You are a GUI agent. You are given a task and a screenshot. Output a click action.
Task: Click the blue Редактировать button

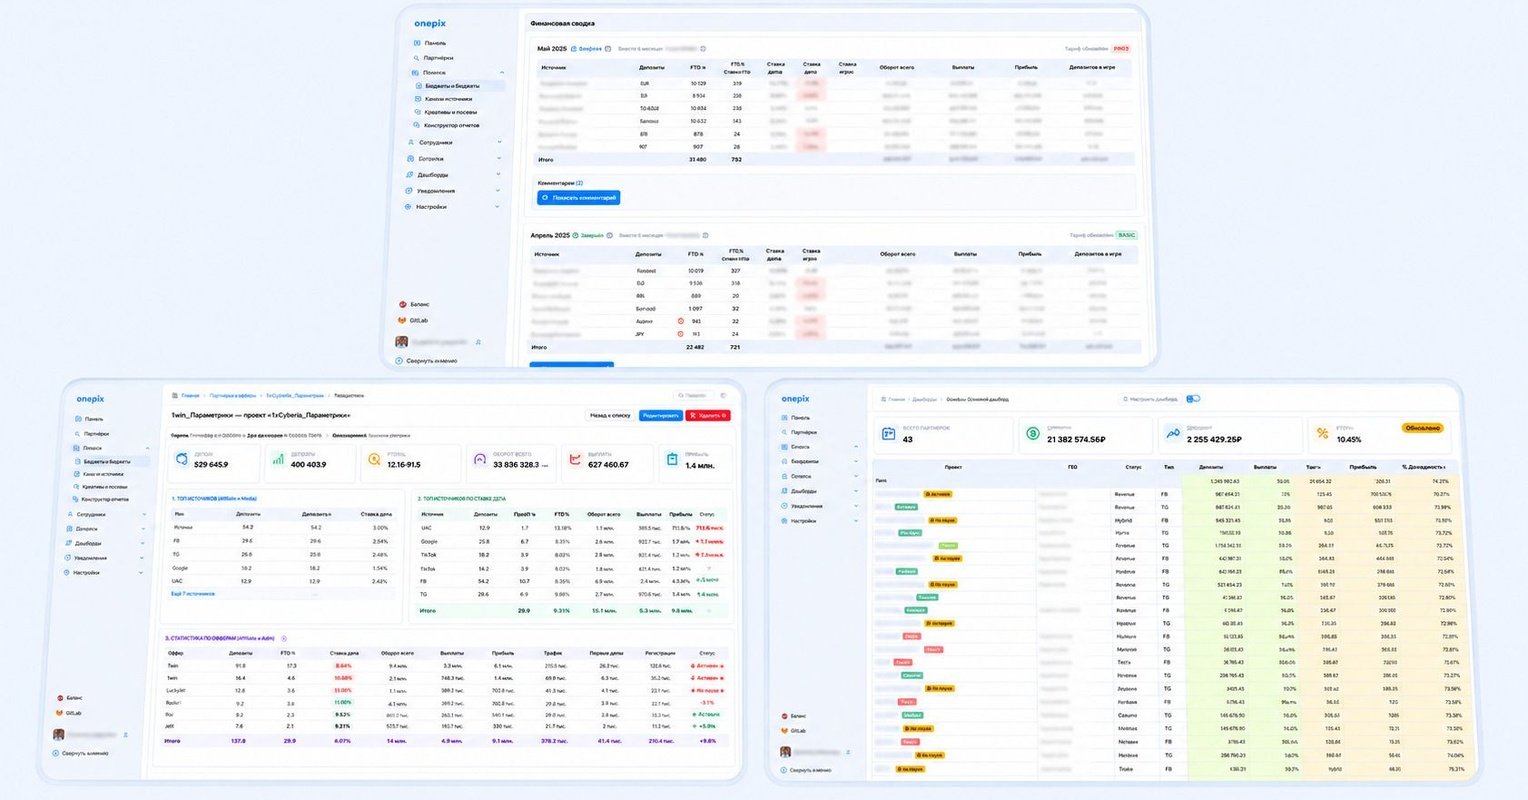[x=660, y=415]
